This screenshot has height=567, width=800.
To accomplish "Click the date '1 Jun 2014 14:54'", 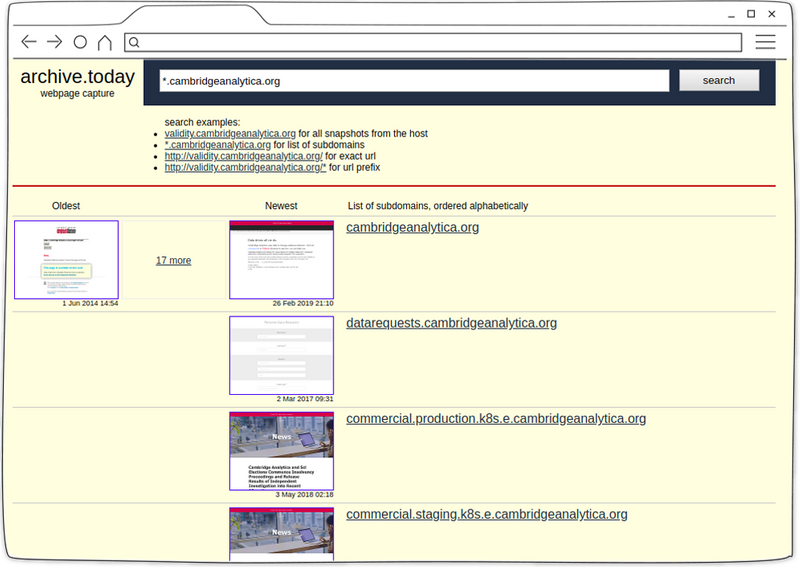I will (x=90, y=303).
